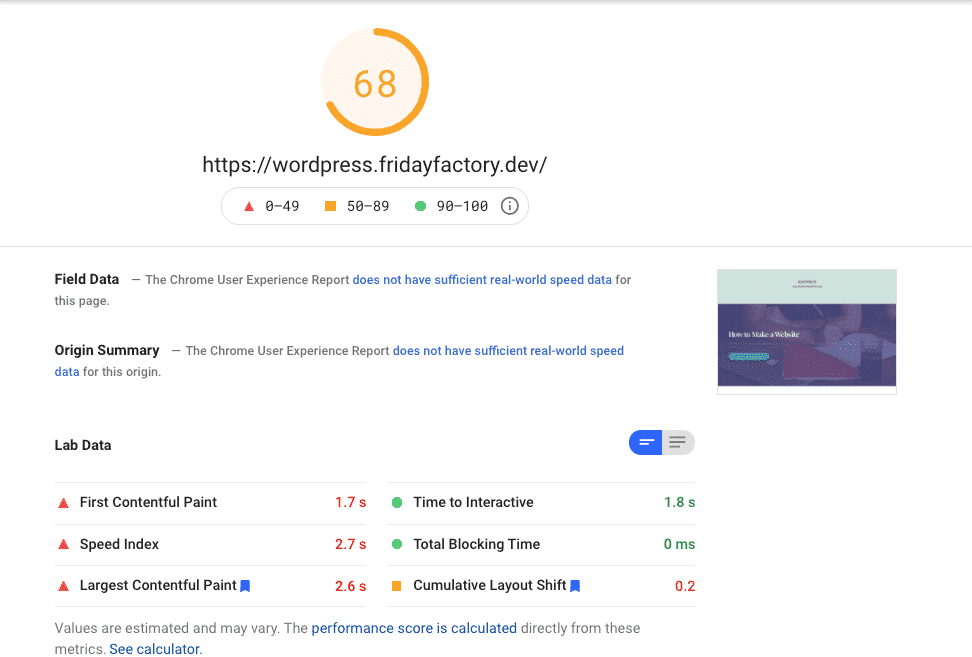The image size is (972, 657).
Task: Open the 'See calculator.' link
Action: (x=156, y=649)
